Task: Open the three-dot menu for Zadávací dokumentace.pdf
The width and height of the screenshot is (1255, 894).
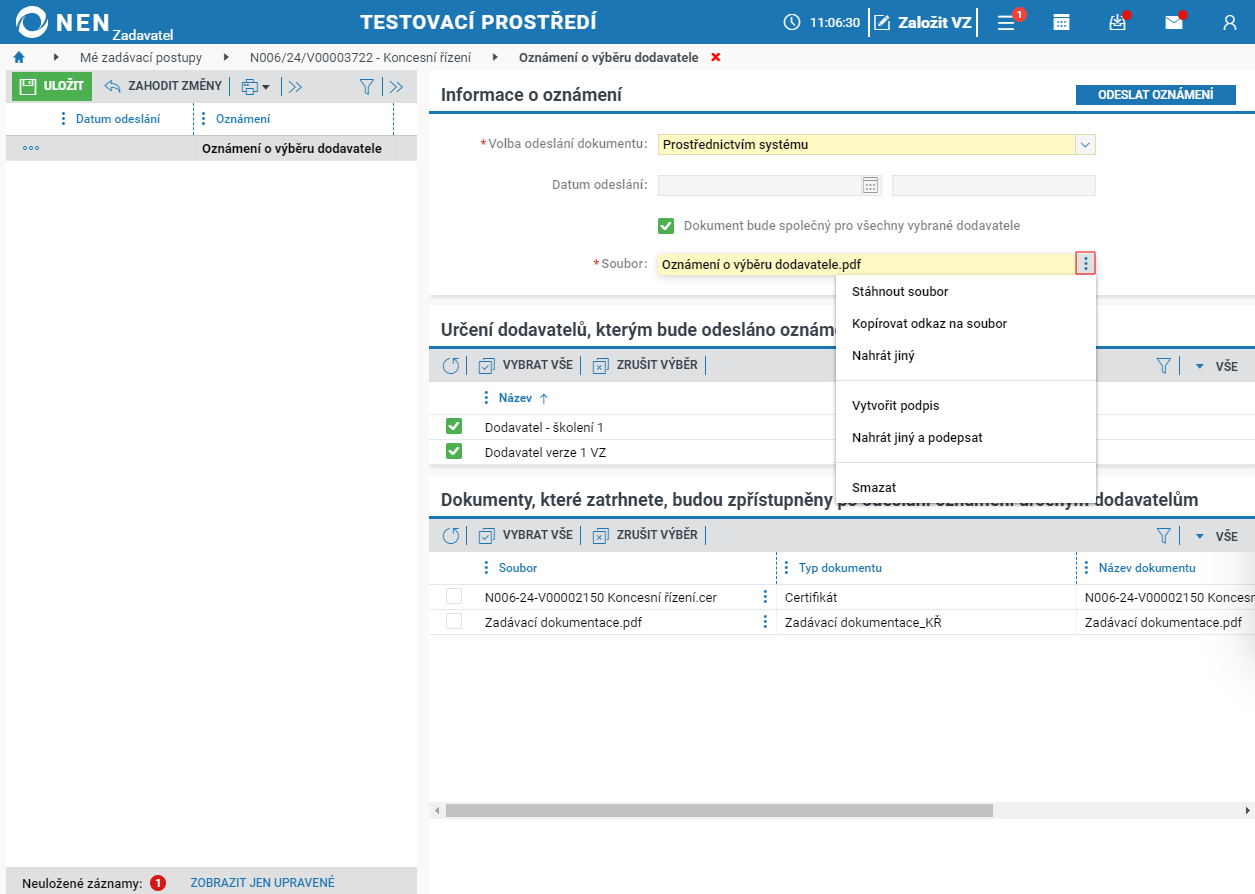Action: pos(766,622)
